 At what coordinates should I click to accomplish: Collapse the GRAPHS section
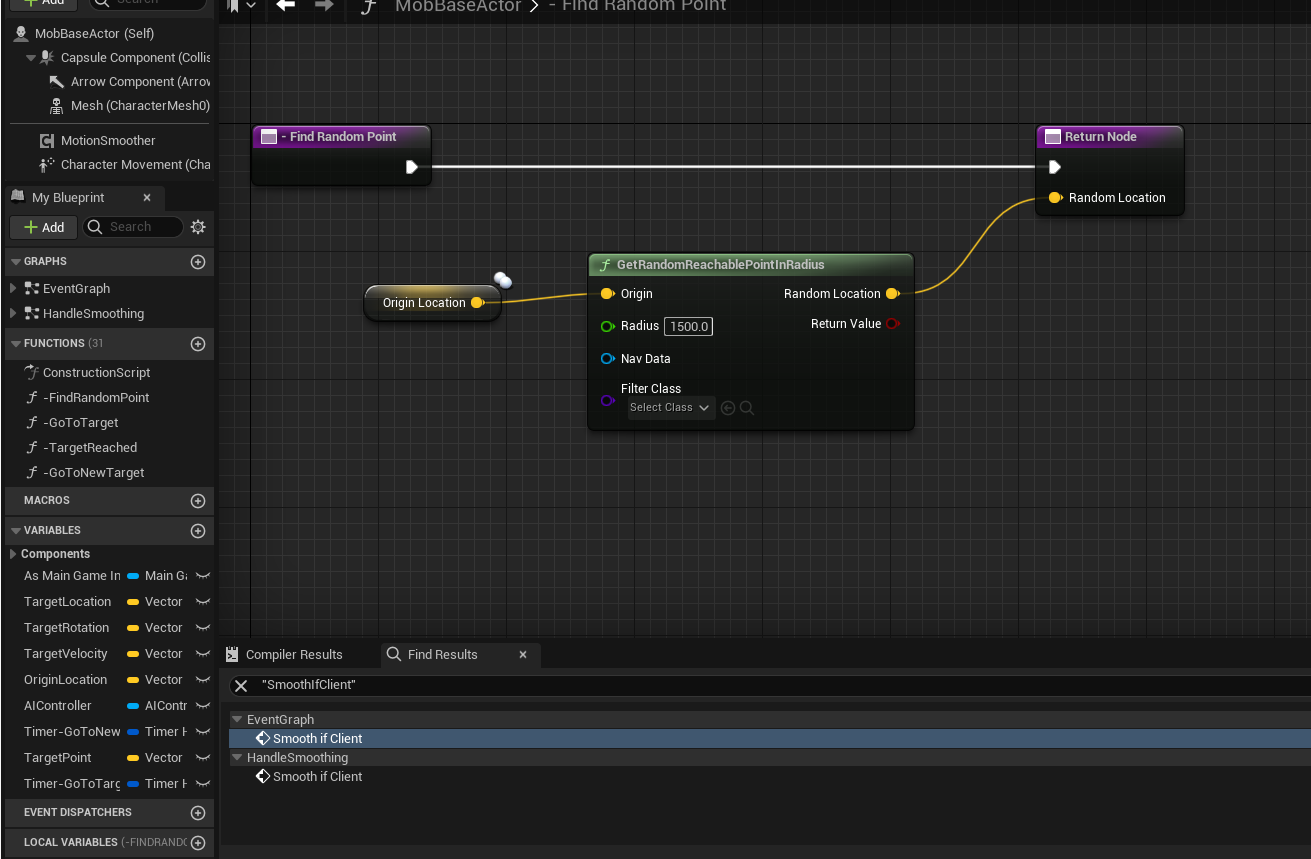15,261
